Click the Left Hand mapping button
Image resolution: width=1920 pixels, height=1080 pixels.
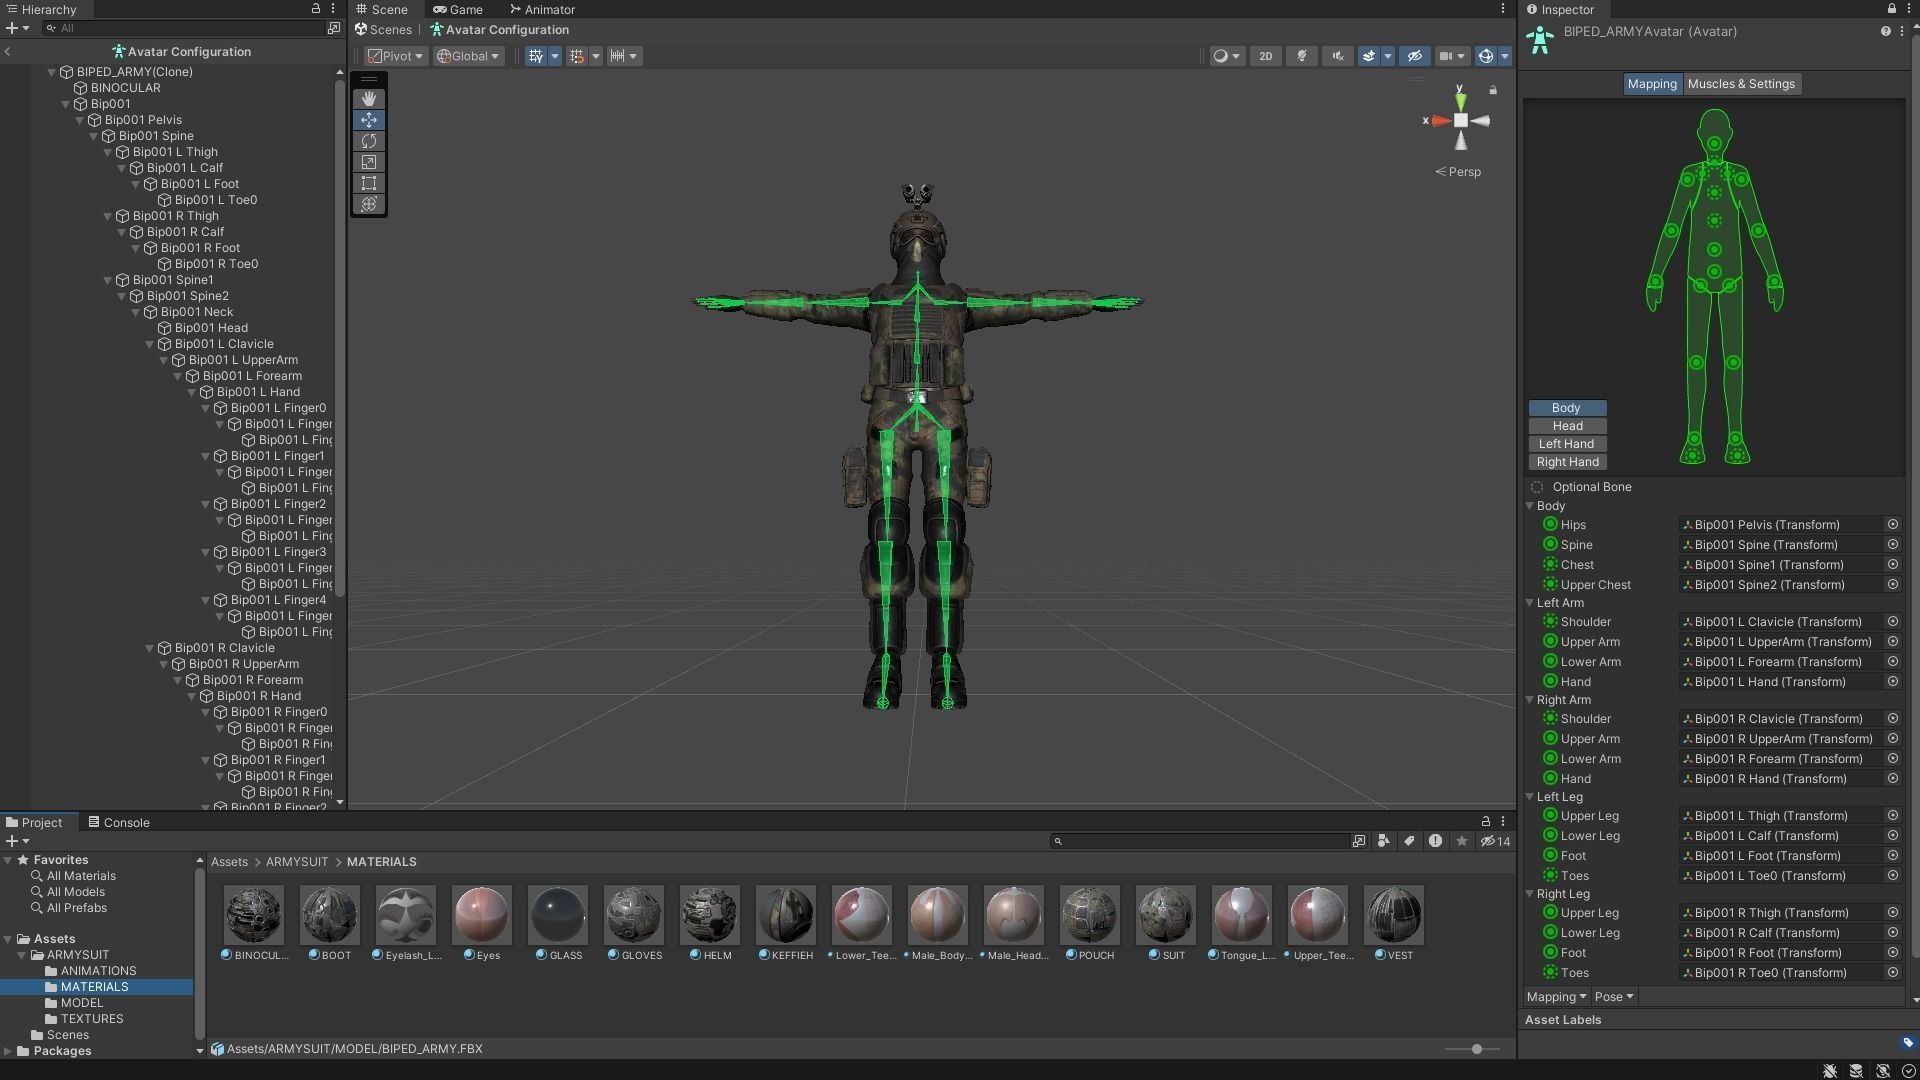1566,444
